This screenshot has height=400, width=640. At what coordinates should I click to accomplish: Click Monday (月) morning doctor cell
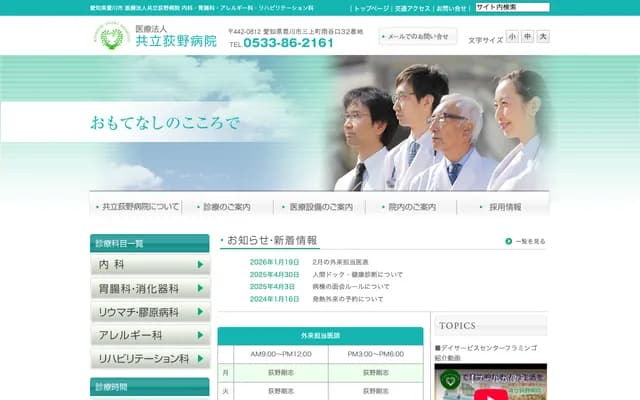tap(281, 373)
